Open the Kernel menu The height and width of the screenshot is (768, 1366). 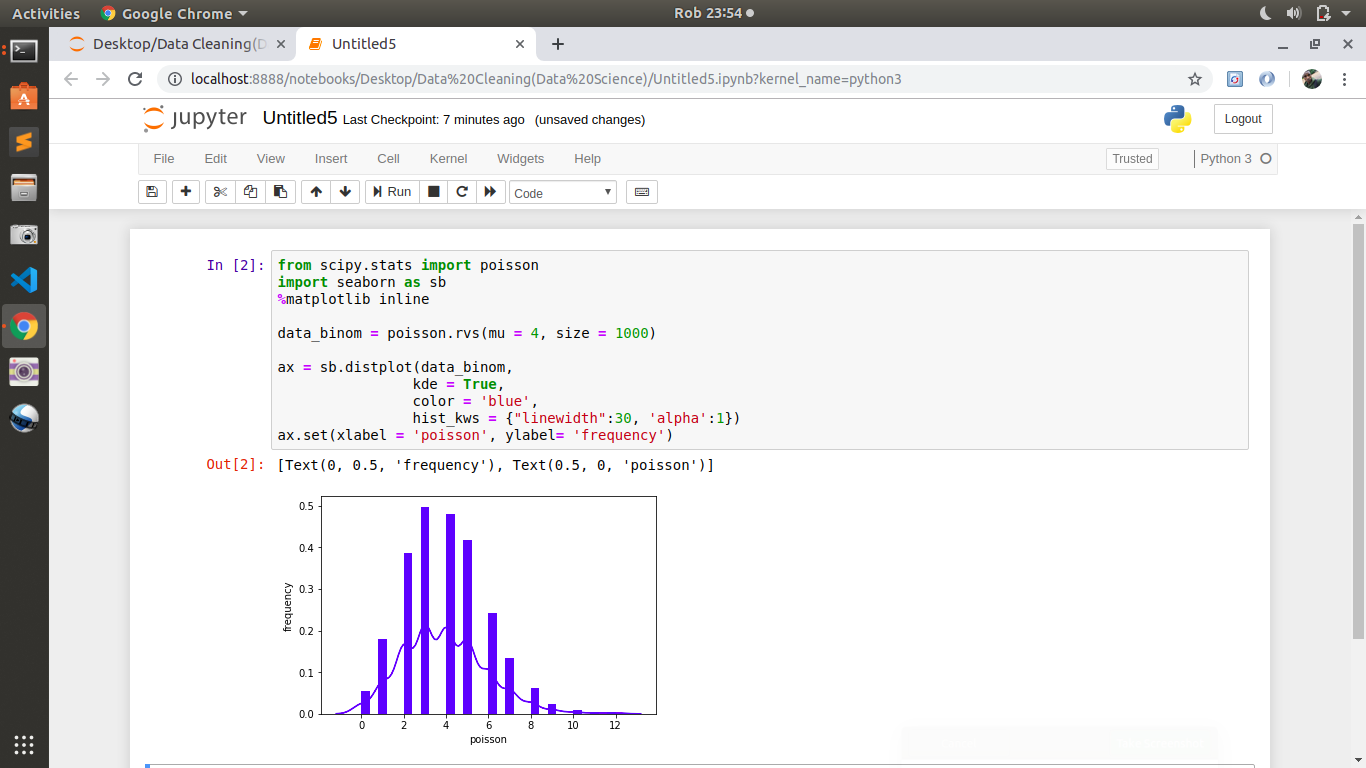click(x=448, y=159)
